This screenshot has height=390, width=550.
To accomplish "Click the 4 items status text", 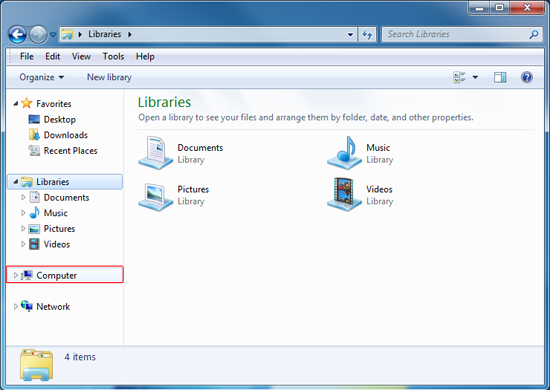I will [x=80, y=357].
